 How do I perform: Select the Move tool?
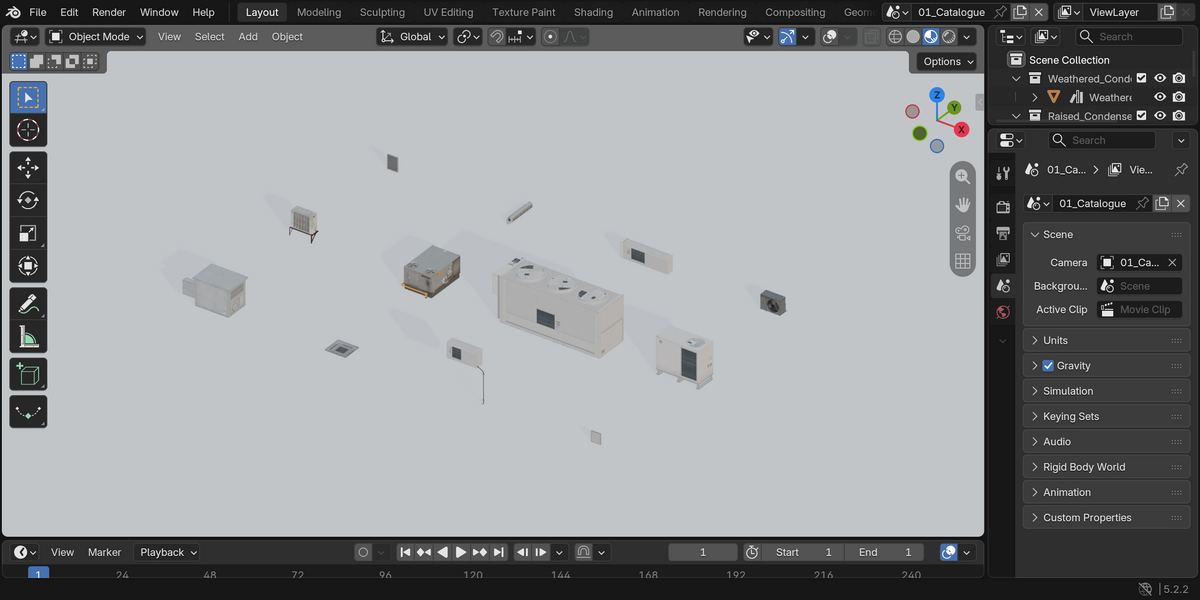click(x=28, y=167)
